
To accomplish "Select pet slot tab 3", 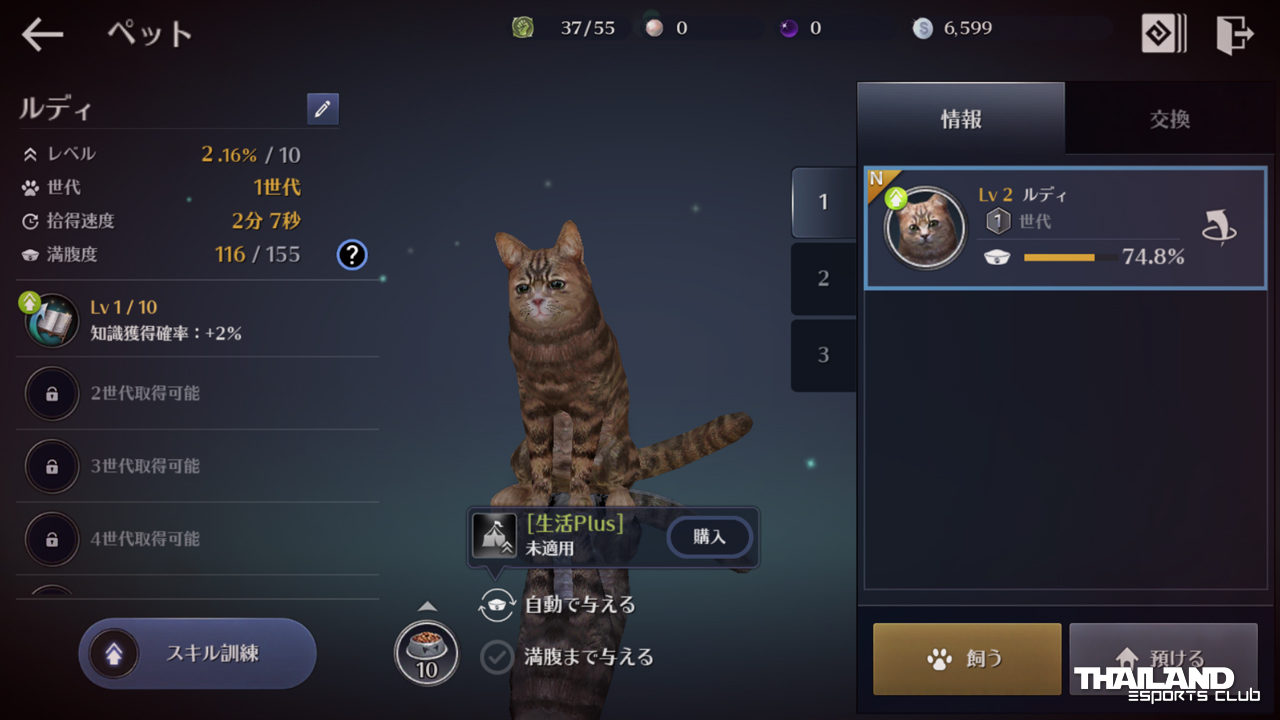I will tap(823, 354).
